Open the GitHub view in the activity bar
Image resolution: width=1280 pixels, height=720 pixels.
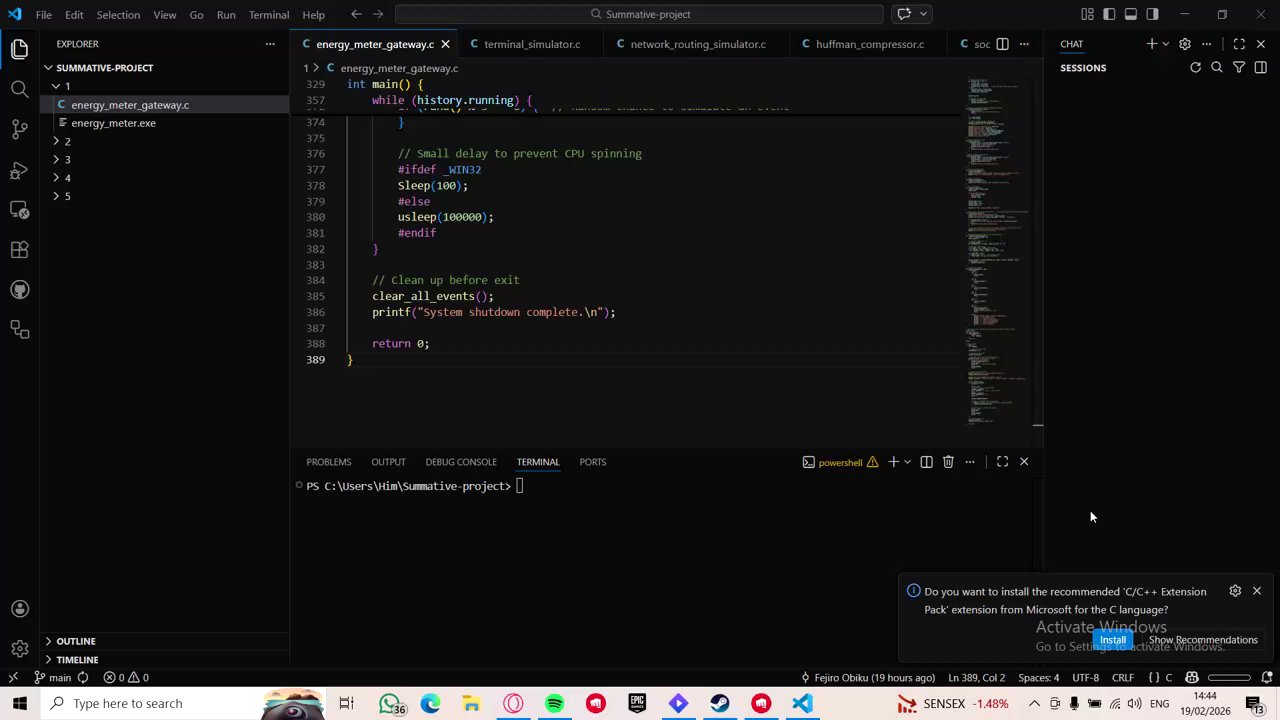coord(19,290)
